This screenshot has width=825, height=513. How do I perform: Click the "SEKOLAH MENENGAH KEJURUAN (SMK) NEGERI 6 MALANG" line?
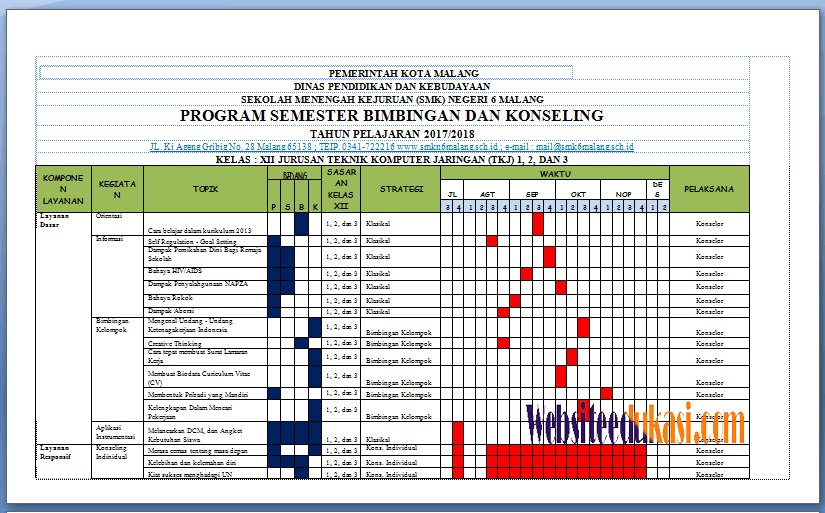[x=392, y=99]
